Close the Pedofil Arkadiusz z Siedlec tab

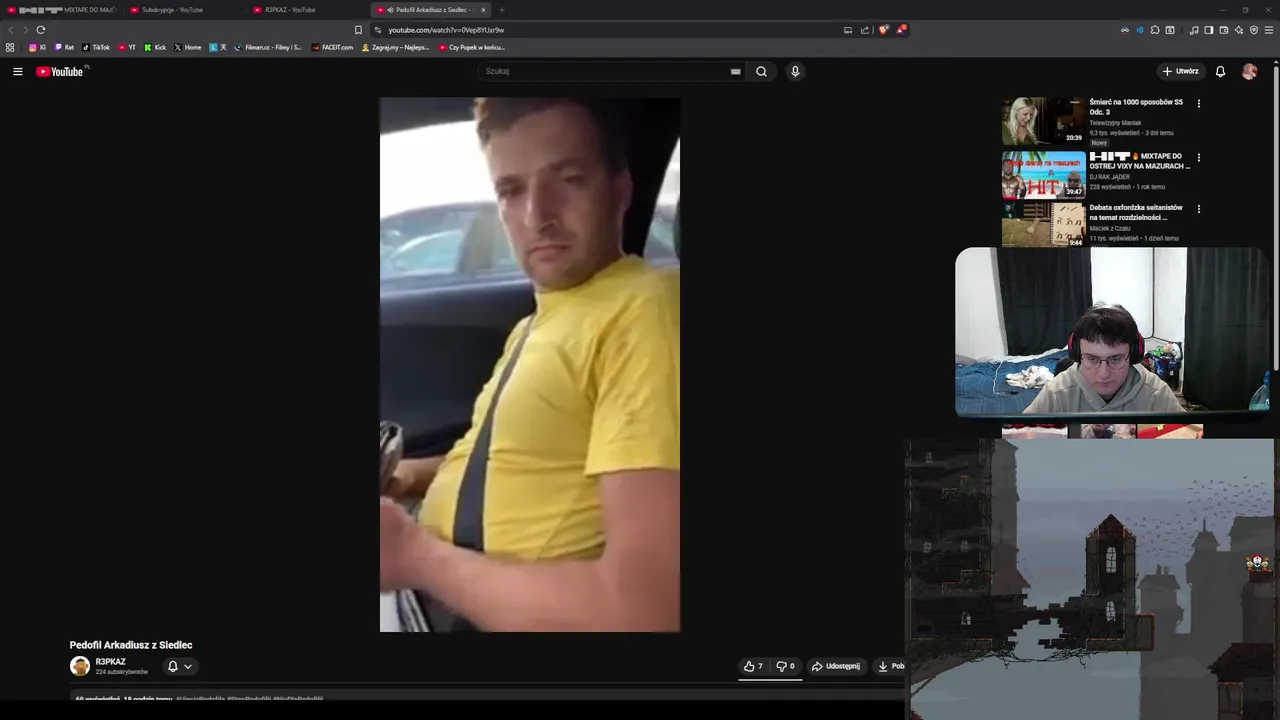pyautogui.click(x=483, y=10)
